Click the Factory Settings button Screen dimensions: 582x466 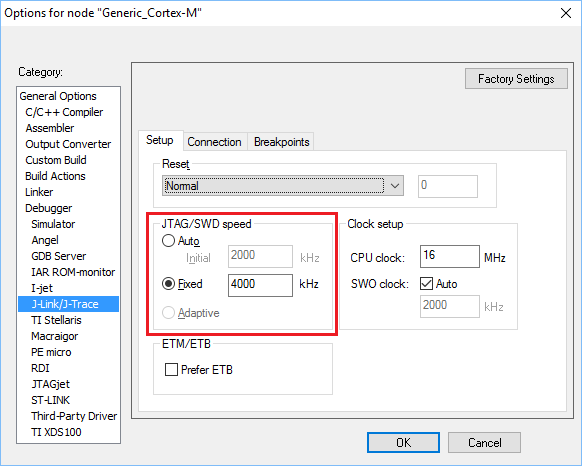click(516, 79)
